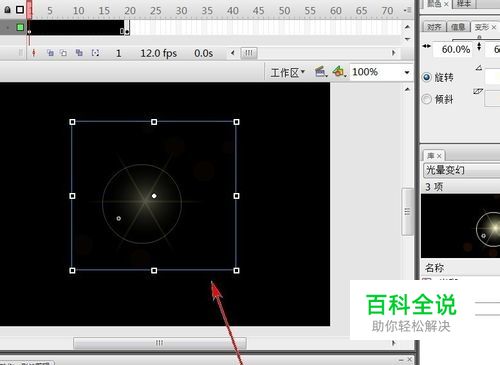Open the 光晕变幻 library document dropdown

pyautogui.click(x=462, y=170)
